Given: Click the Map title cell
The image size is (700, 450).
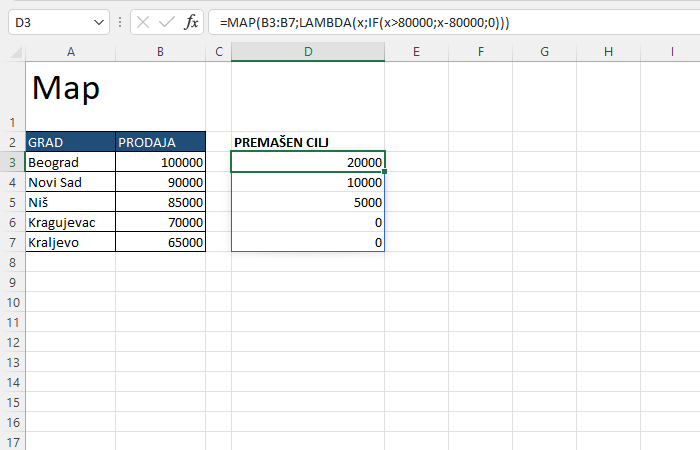Looking at the screenshot, I should [70, 90].
